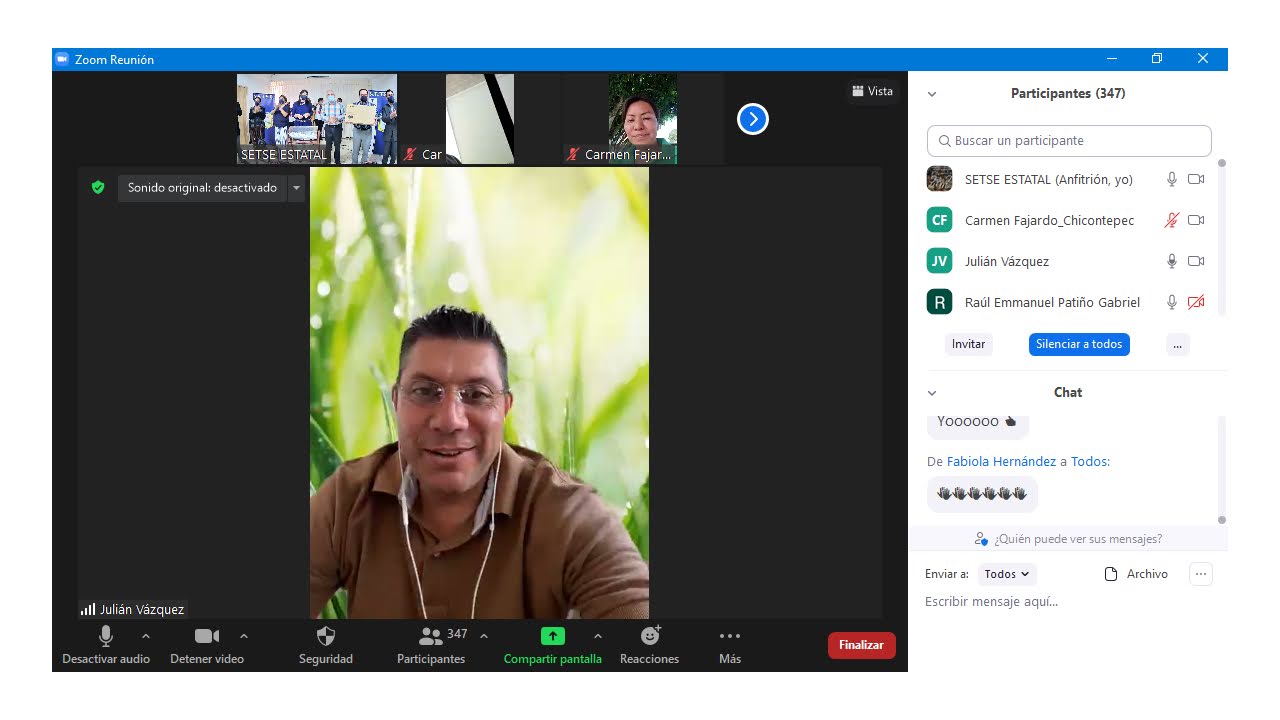
Task: Click the Zoom Reunión title bar app icon
Action: (x=62, y=59)
